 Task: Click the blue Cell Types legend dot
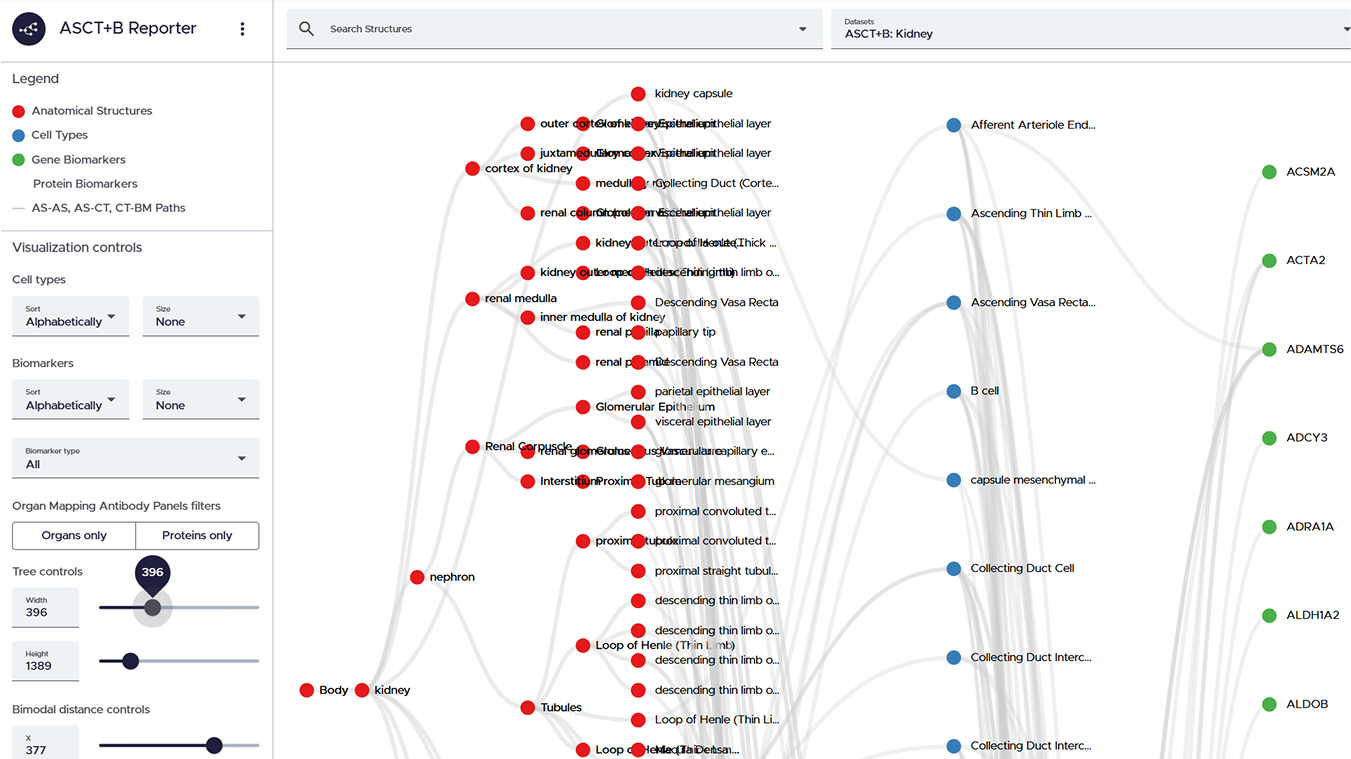point(17,134)
